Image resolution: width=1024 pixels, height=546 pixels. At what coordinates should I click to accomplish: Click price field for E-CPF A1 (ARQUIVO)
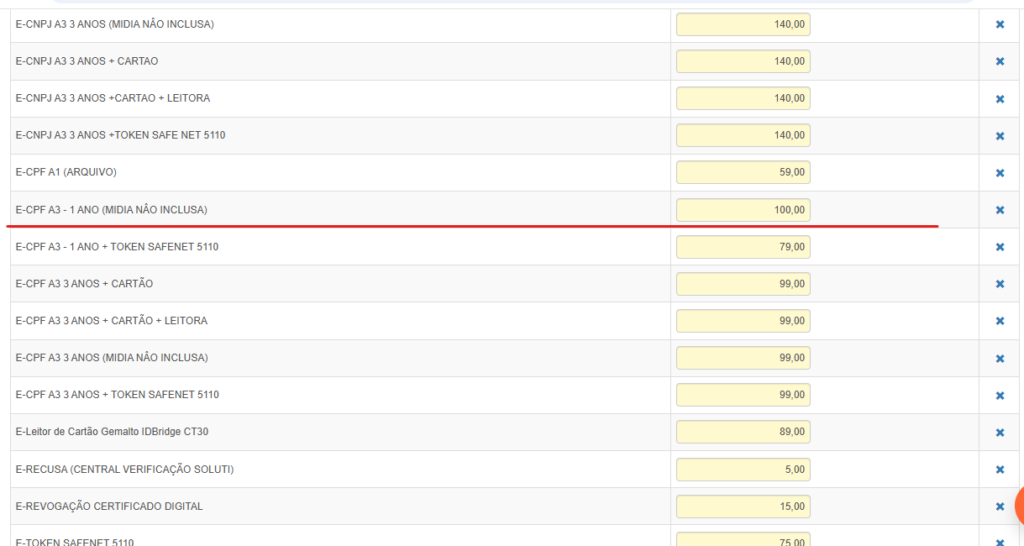tap(742, 172)
